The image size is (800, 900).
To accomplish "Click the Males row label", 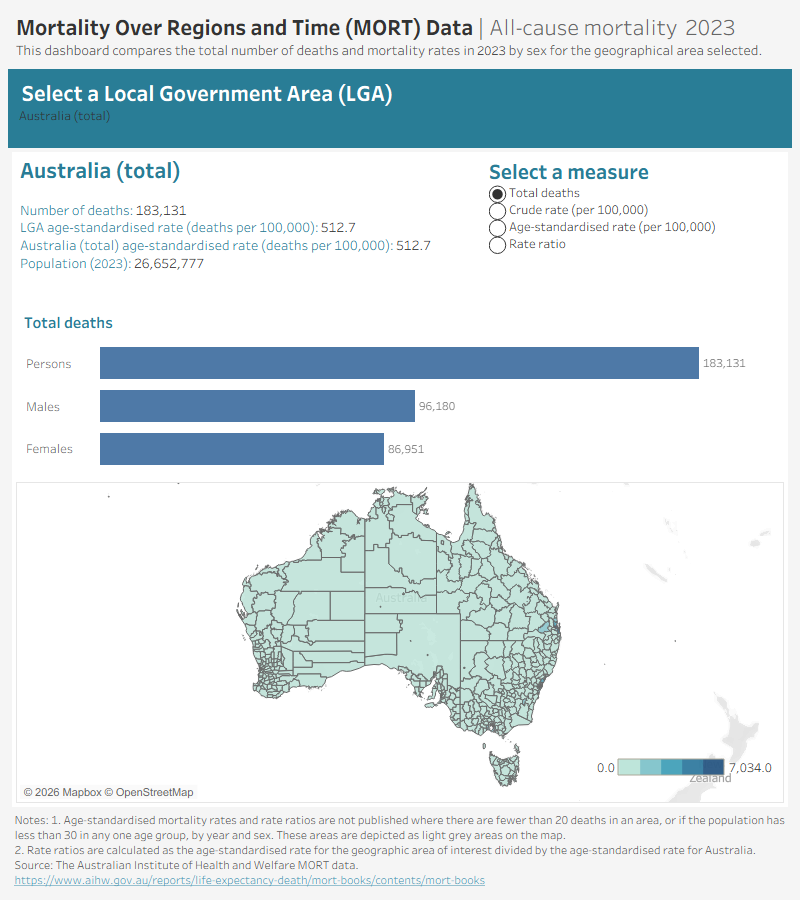I will [43, 407].
